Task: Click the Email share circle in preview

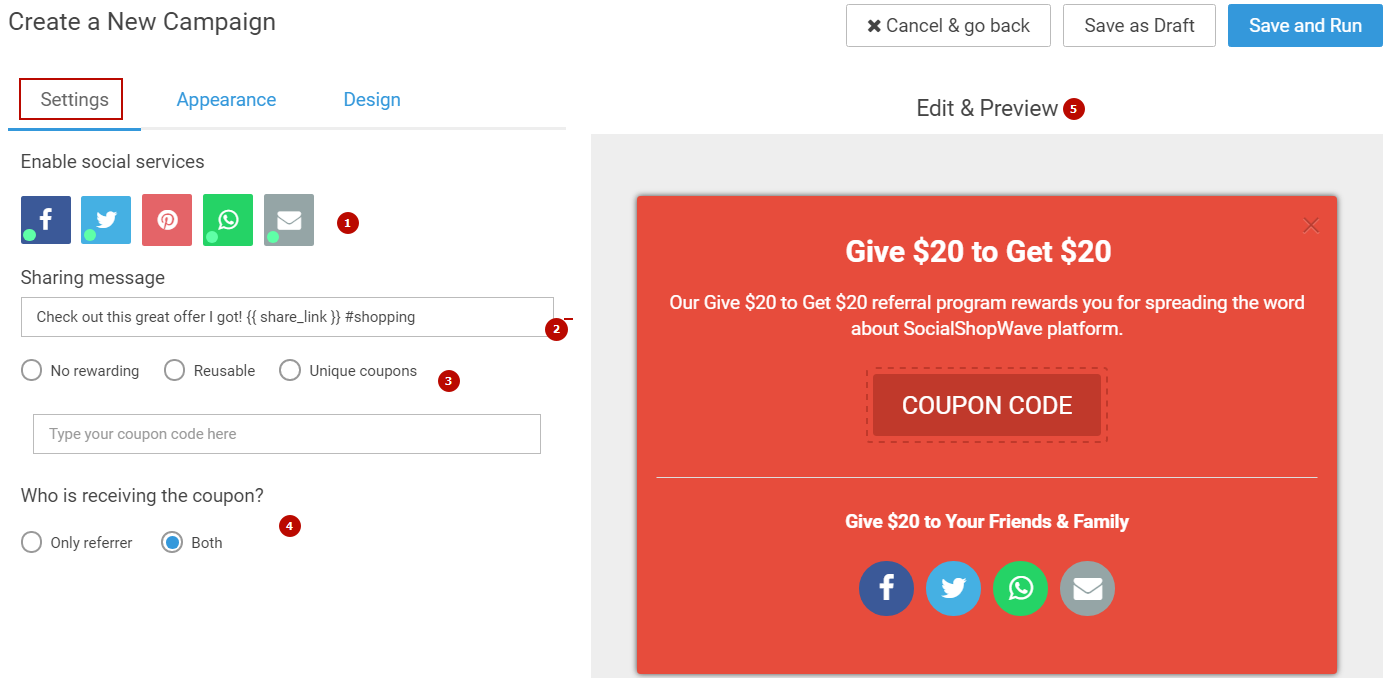Action: tap(1087, 588)
